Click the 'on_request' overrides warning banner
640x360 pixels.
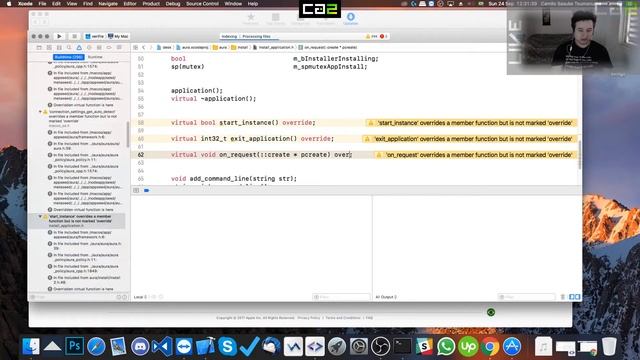(476, 155)
